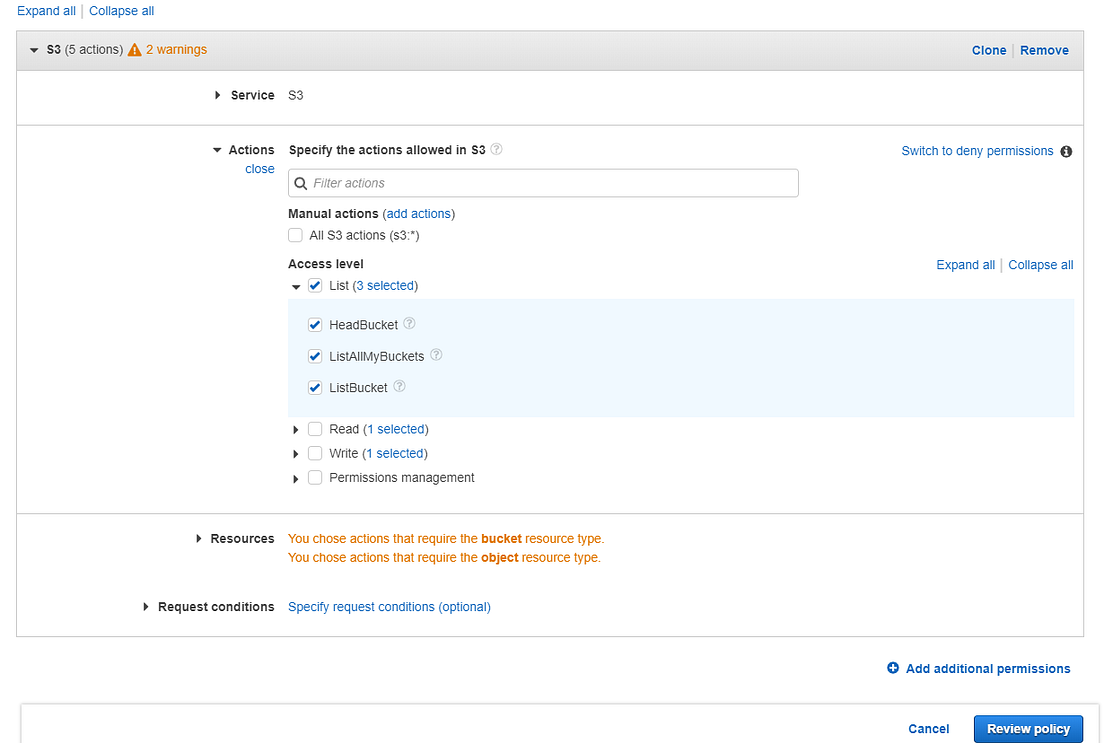Click the Clone link in S3 header
The width and height of the screenshot is (1104, 743).
point(989,50)
